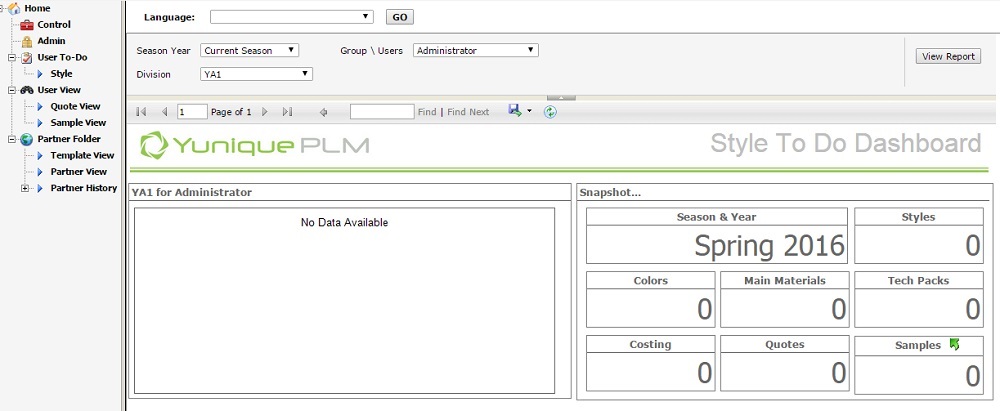The image size is (1000, 411).
Task: Open export format dropdown arrow
Action: point(529,112)
